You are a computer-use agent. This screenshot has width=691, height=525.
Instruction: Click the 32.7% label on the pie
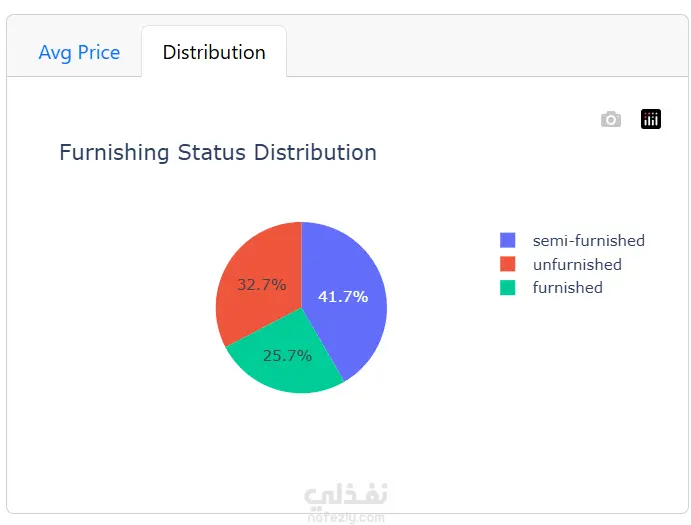[262, 284]
